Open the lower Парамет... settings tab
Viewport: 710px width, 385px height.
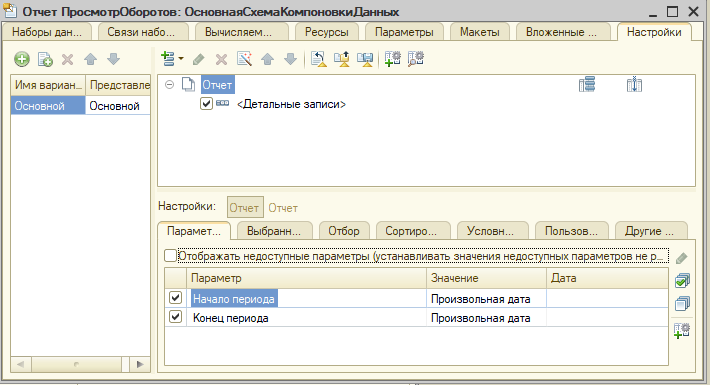coord(194,231)
